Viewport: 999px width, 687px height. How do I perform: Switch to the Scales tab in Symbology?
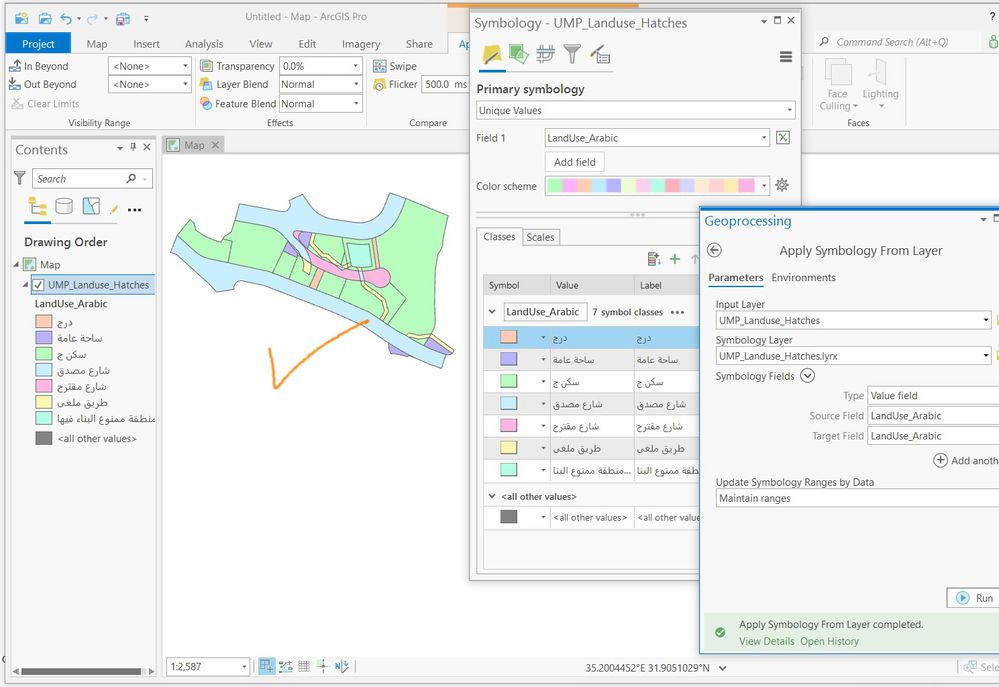[x=540, y=237]
